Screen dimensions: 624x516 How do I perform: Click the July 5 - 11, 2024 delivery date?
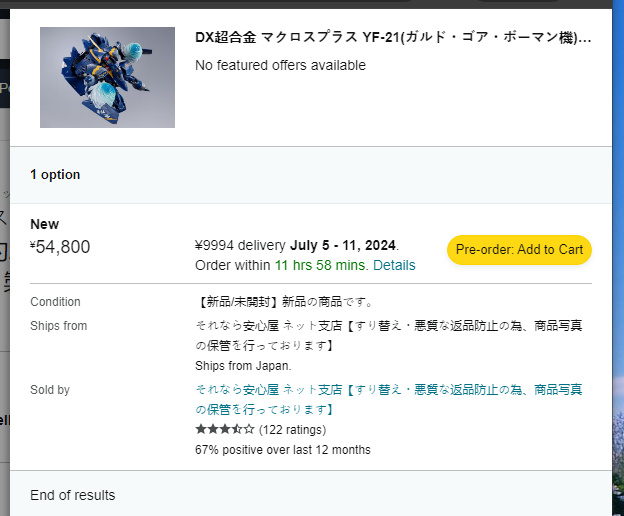coord(343,245)
